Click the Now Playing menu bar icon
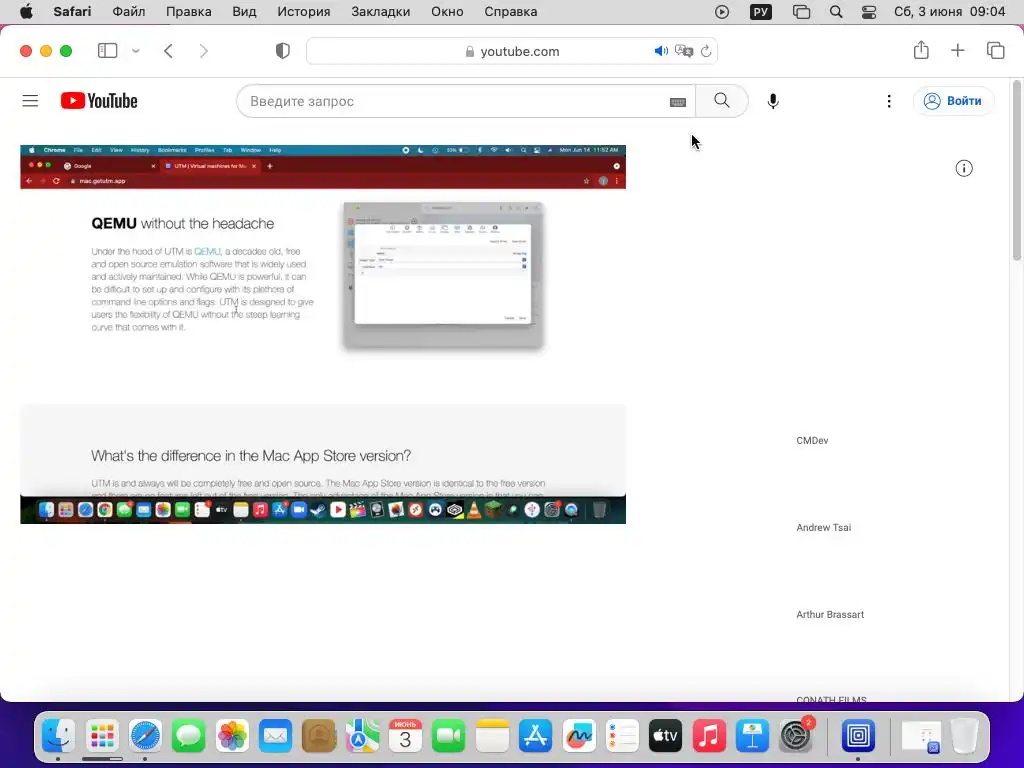 722,12
